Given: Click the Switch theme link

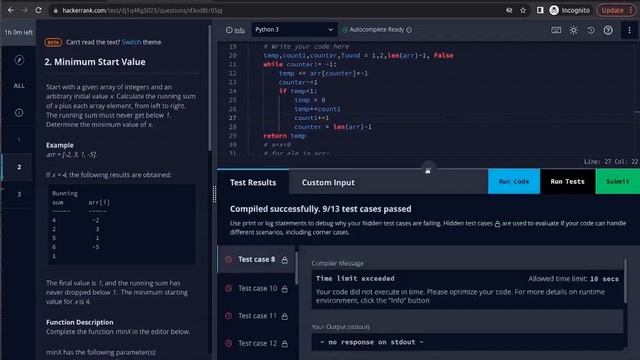Looking at the screenshot, I should point(131,42).
